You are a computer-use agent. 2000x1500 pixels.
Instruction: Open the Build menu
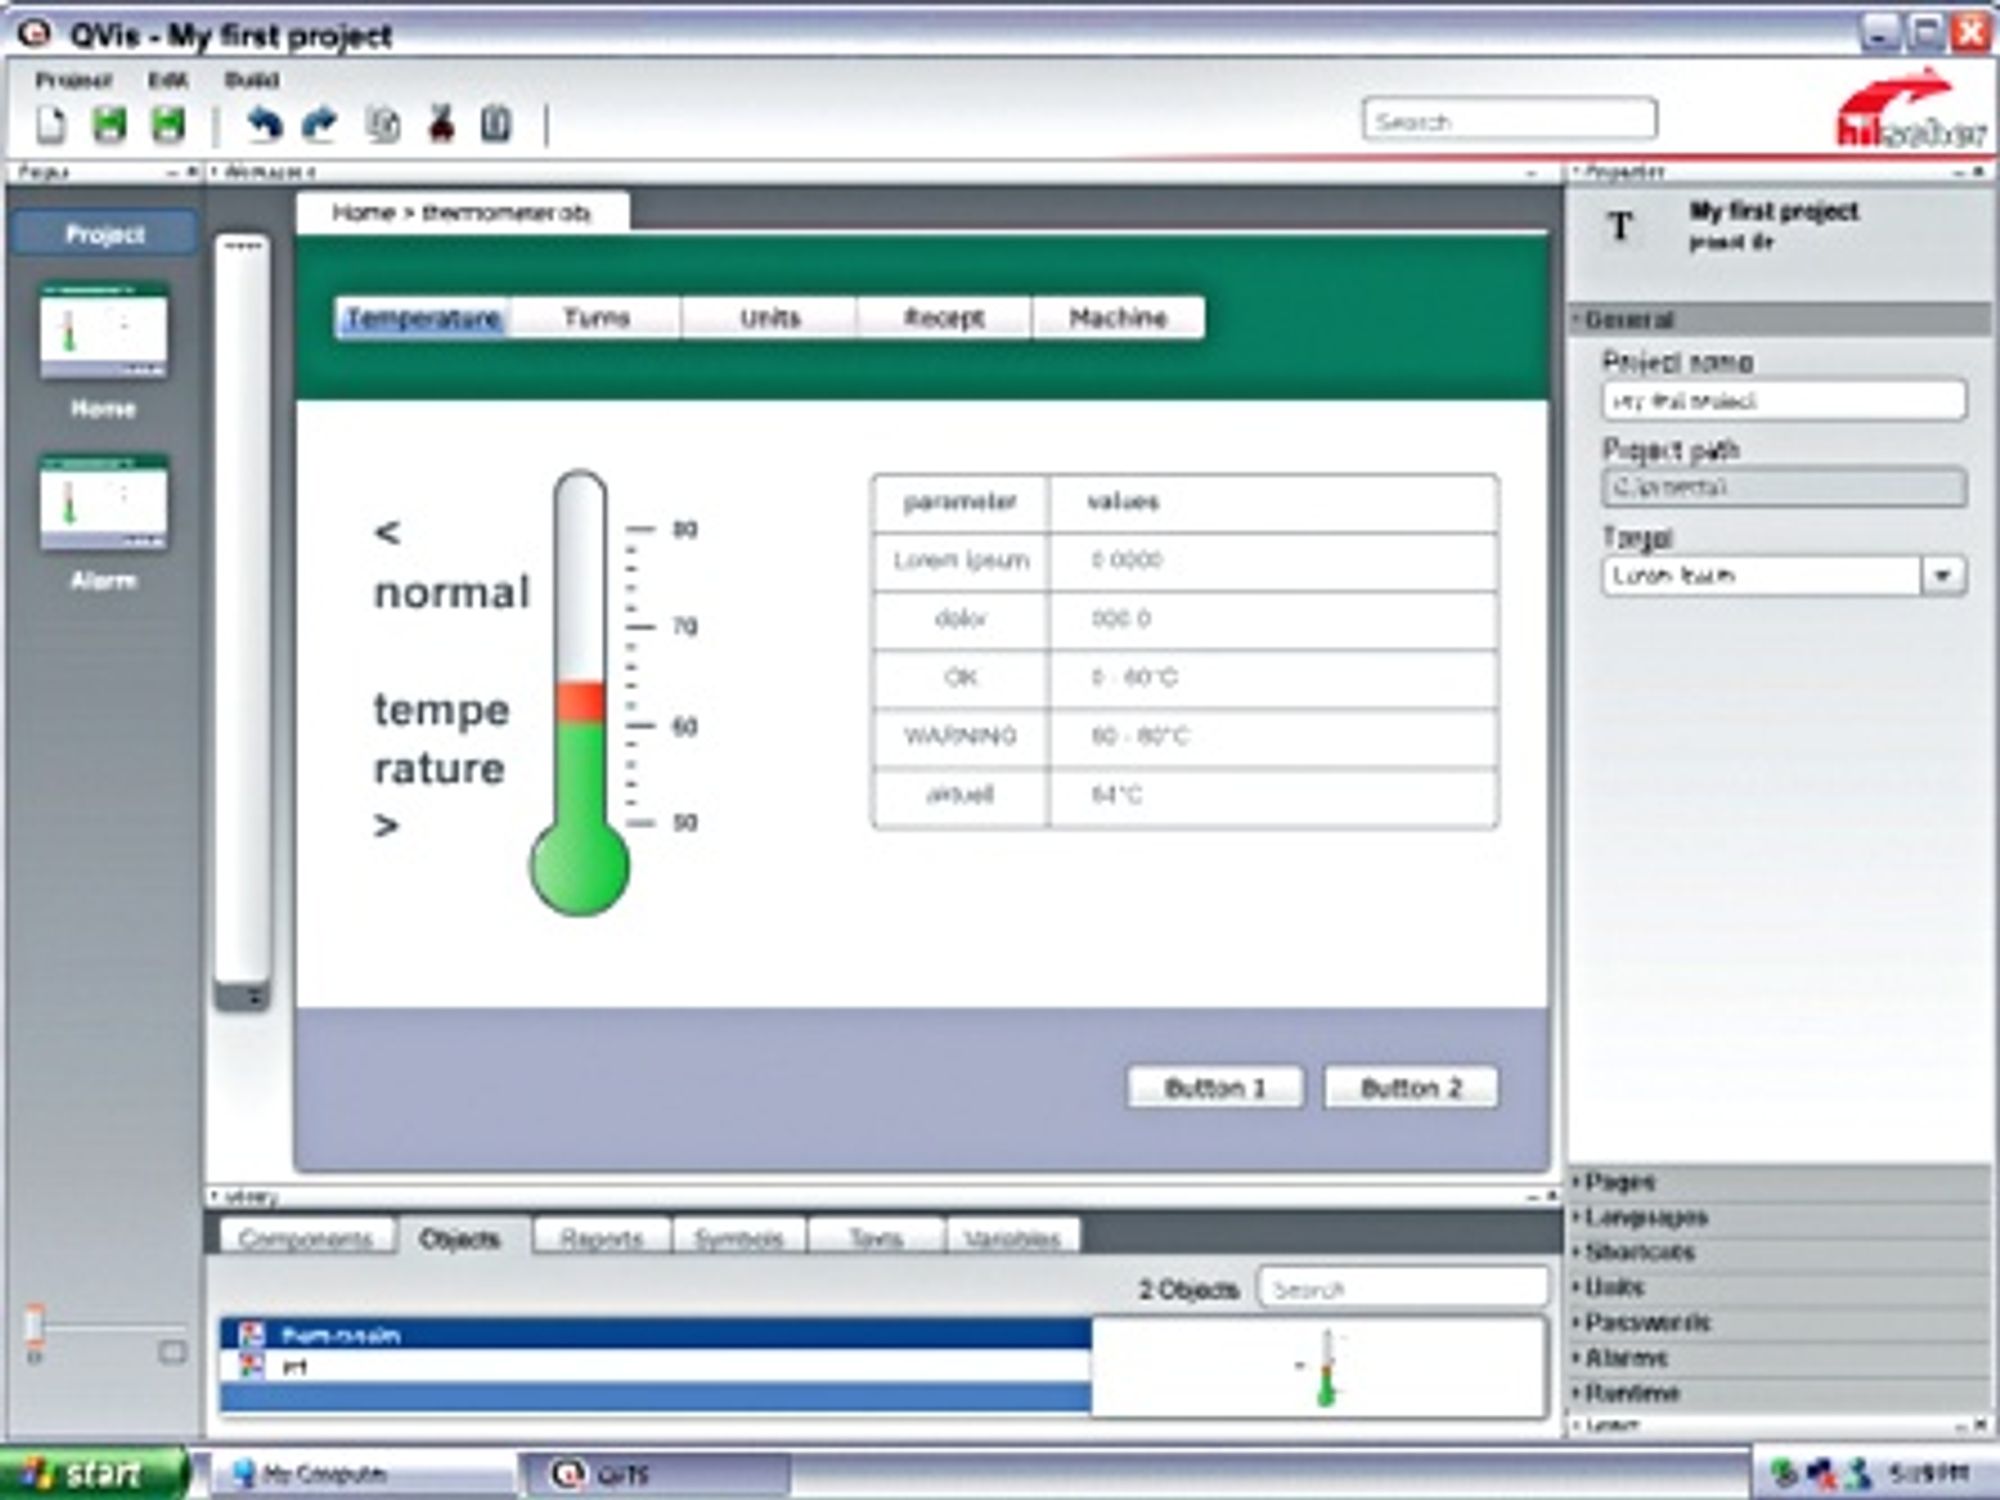(251, 80)
